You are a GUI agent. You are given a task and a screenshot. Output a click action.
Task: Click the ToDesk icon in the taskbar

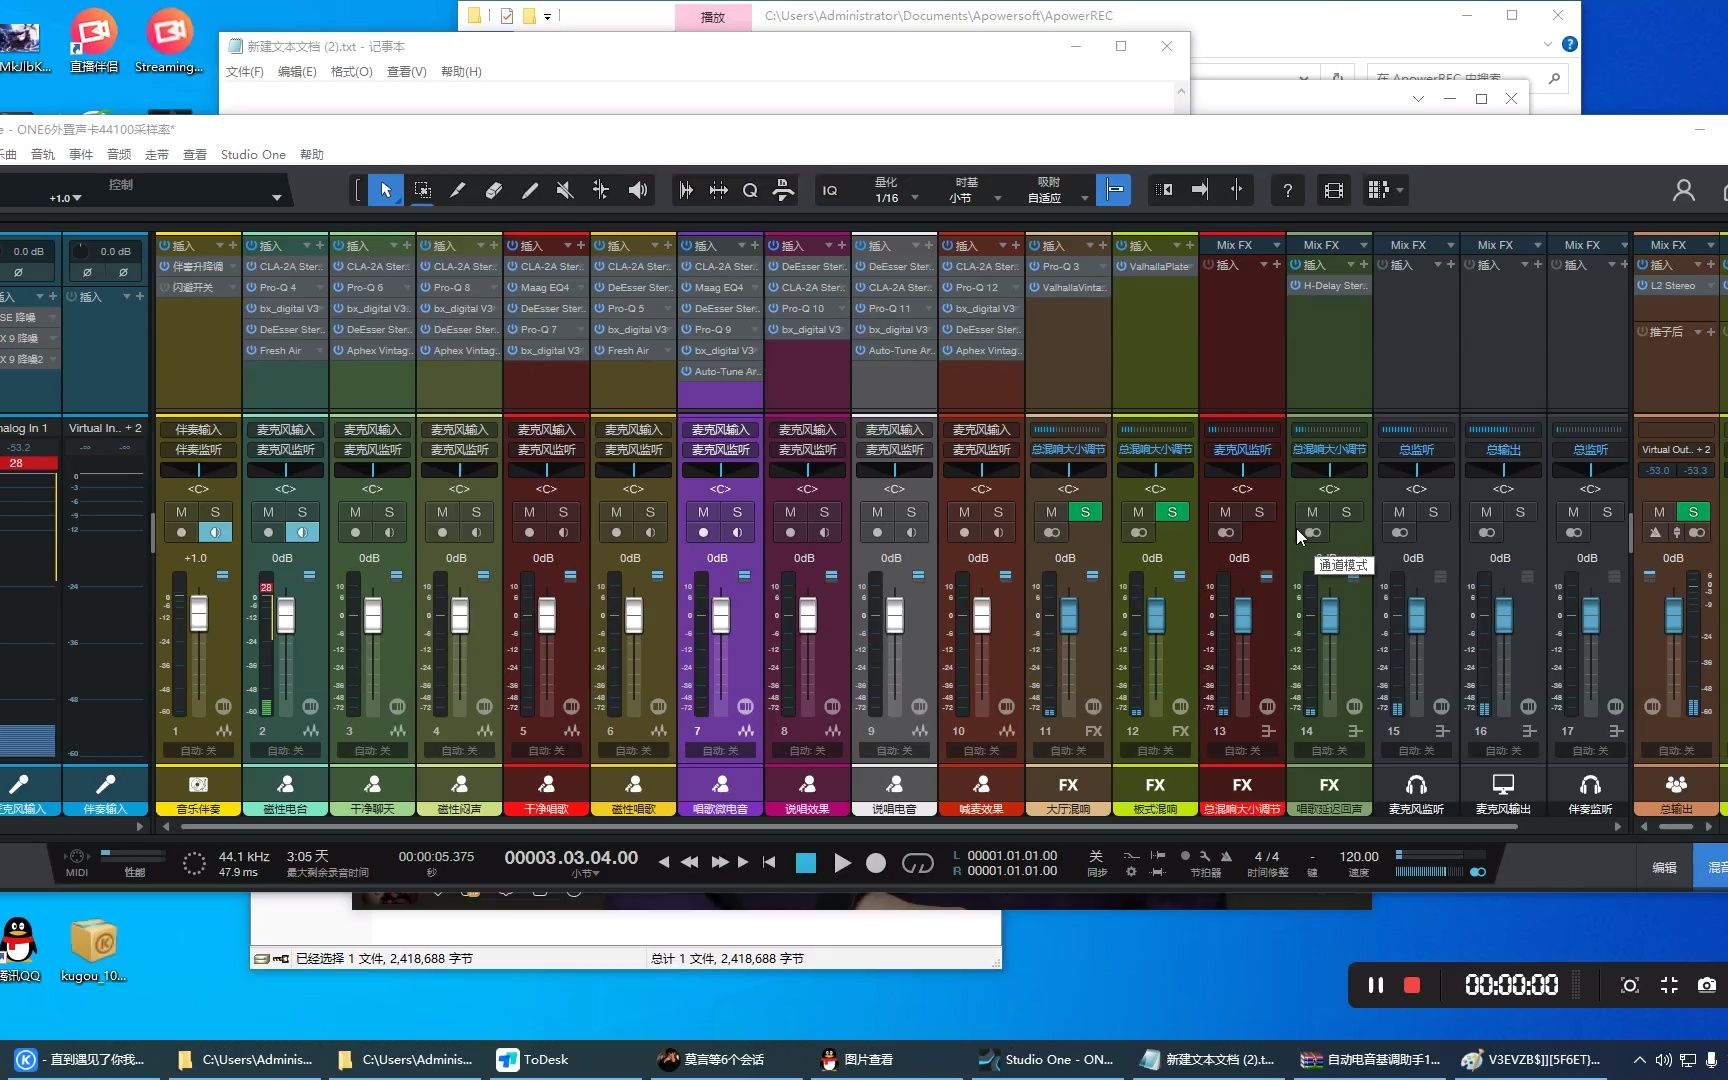(508, 1059)
